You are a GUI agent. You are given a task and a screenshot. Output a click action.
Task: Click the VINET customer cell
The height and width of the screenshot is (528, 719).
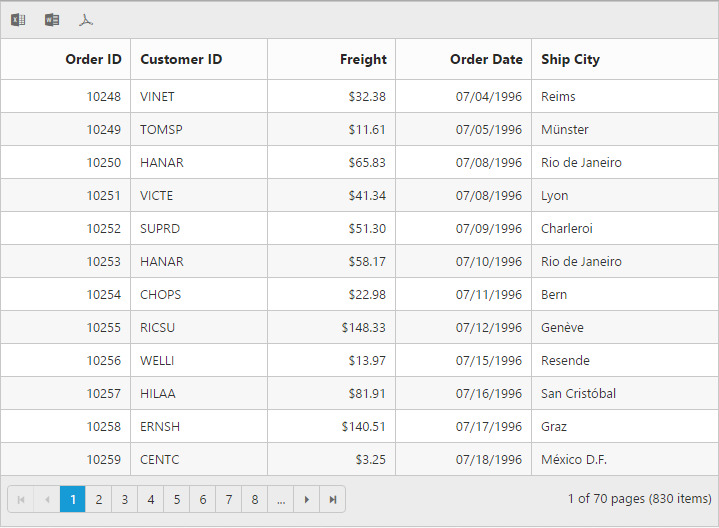point(157,97)
